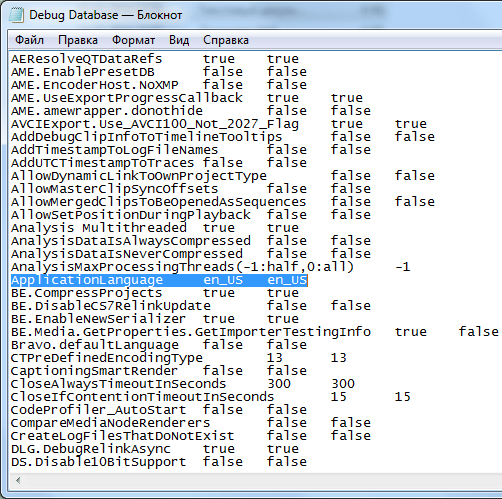Viewport: 502px width, 499px height.
Task: Click AllowMergedClipsToBeOpenedAsSequences text
Action: pyautogui.click(x=158, y=202)
